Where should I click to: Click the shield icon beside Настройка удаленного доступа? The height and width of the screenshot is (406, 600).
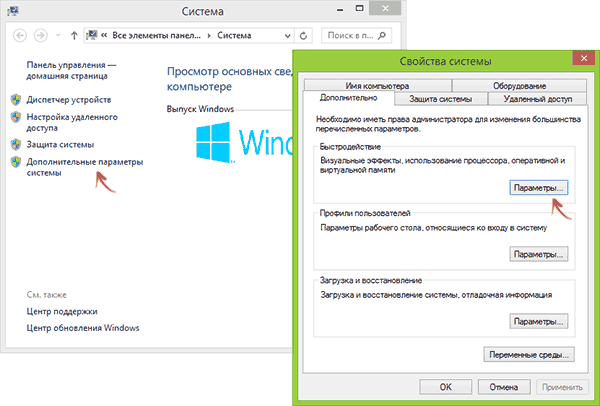pos(15,117)
